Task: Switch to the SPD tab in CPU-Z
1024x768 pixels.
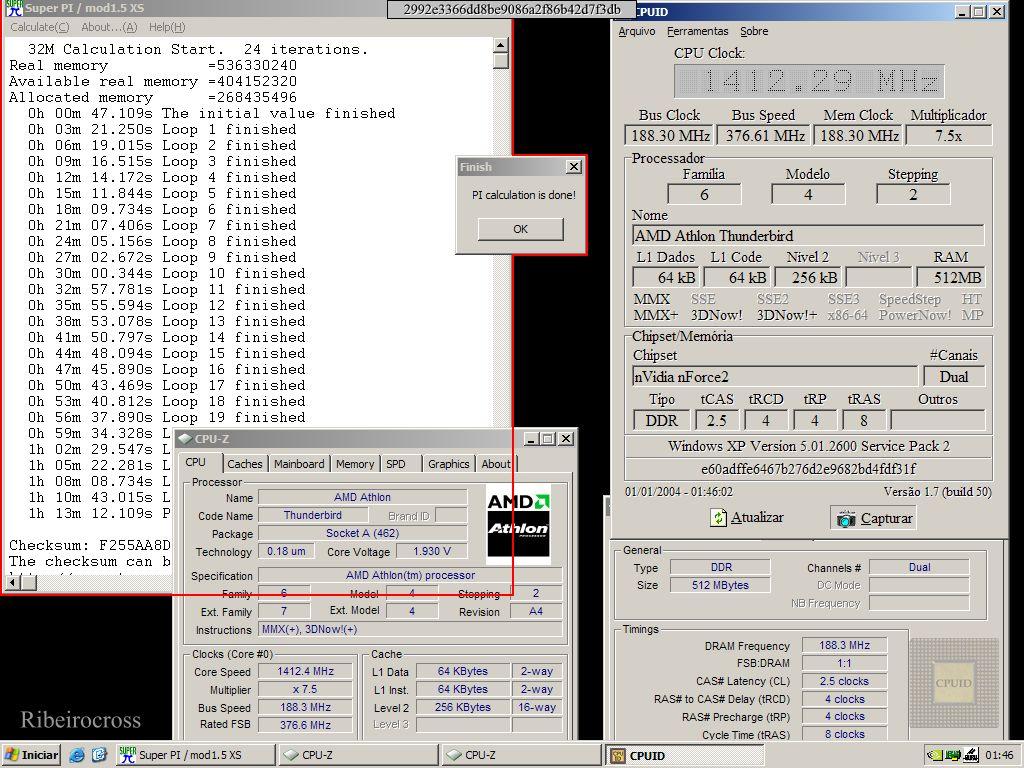Action: point(396,464)
